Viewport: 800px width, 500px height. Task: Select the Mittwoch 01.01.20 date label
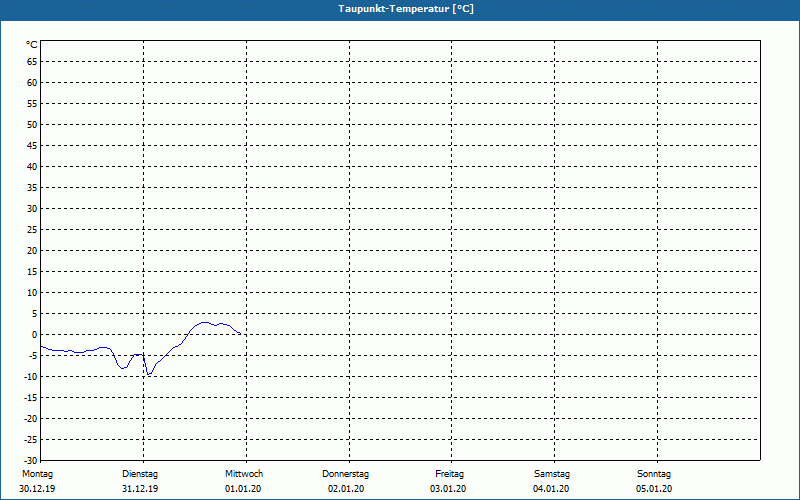[x=243, y=481]
